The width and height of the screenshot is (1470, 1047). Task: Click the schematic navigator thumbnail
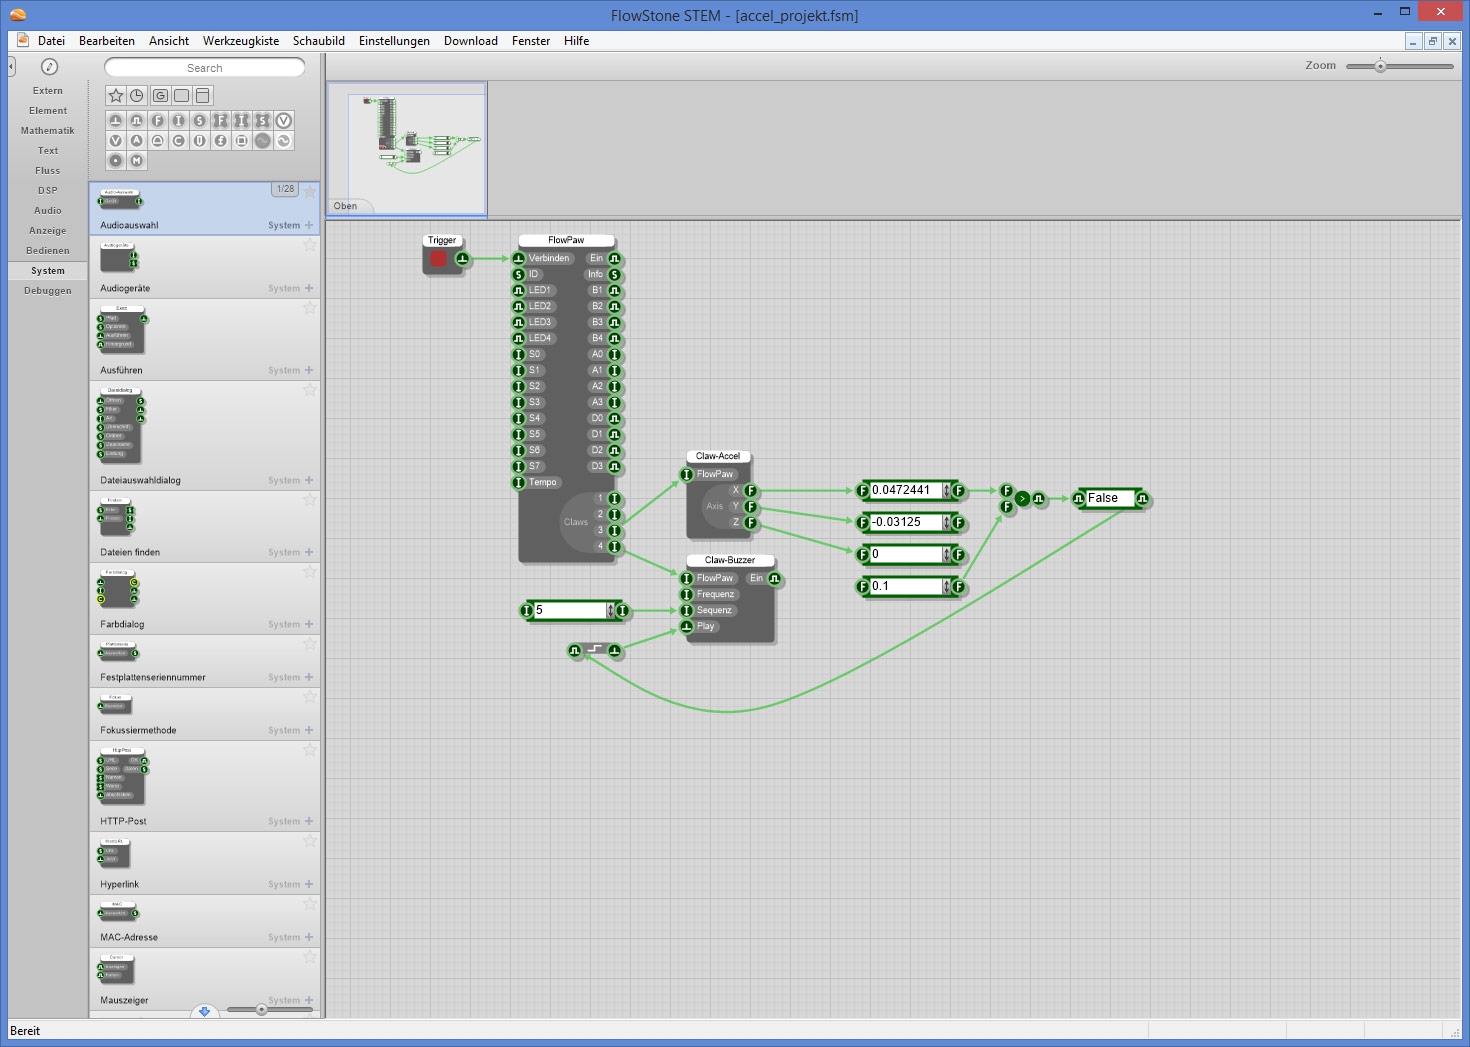coord(407,148)
